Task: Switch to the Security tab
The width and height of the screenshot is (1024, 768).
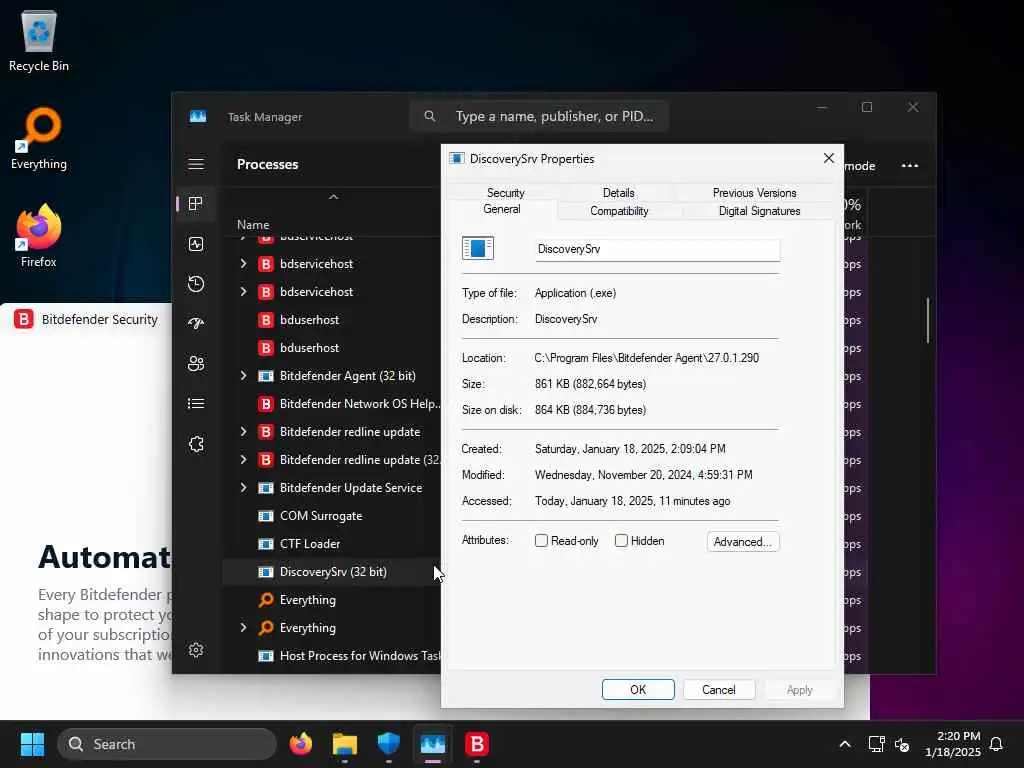Action: coord(505,193)
